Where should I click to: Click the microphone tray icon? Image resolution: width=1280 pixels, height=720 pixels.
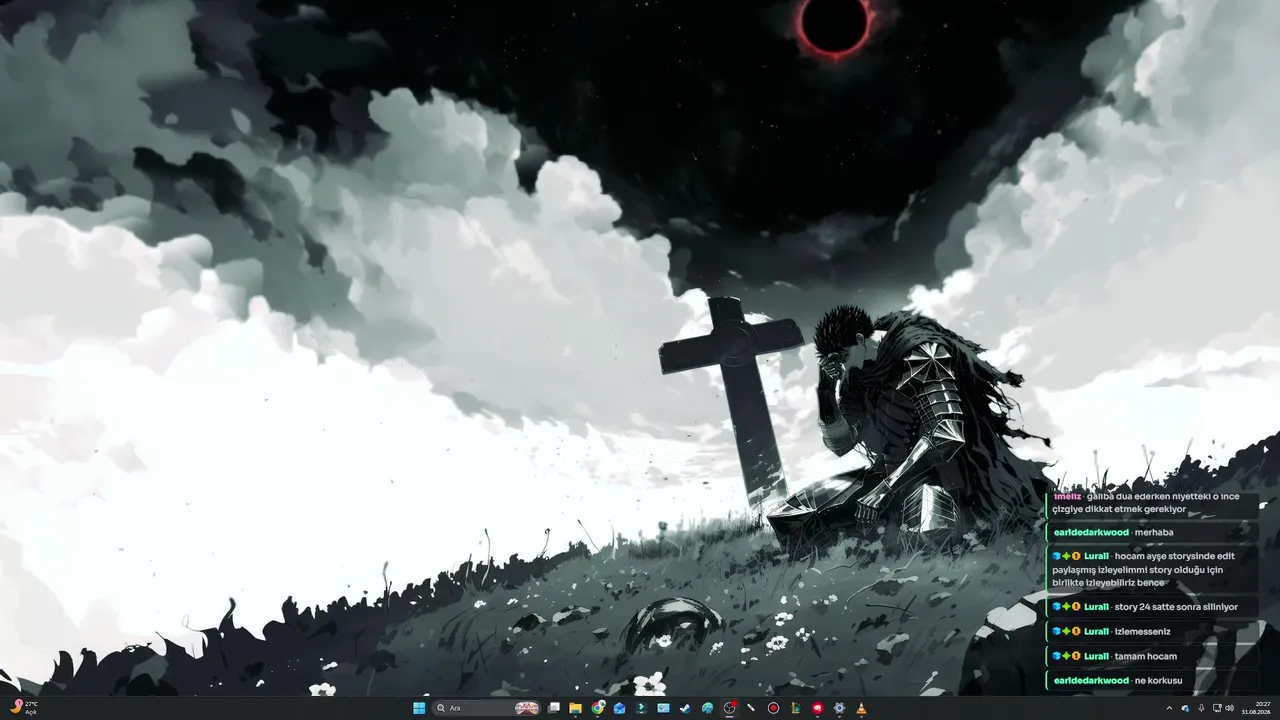(1201, 708)
